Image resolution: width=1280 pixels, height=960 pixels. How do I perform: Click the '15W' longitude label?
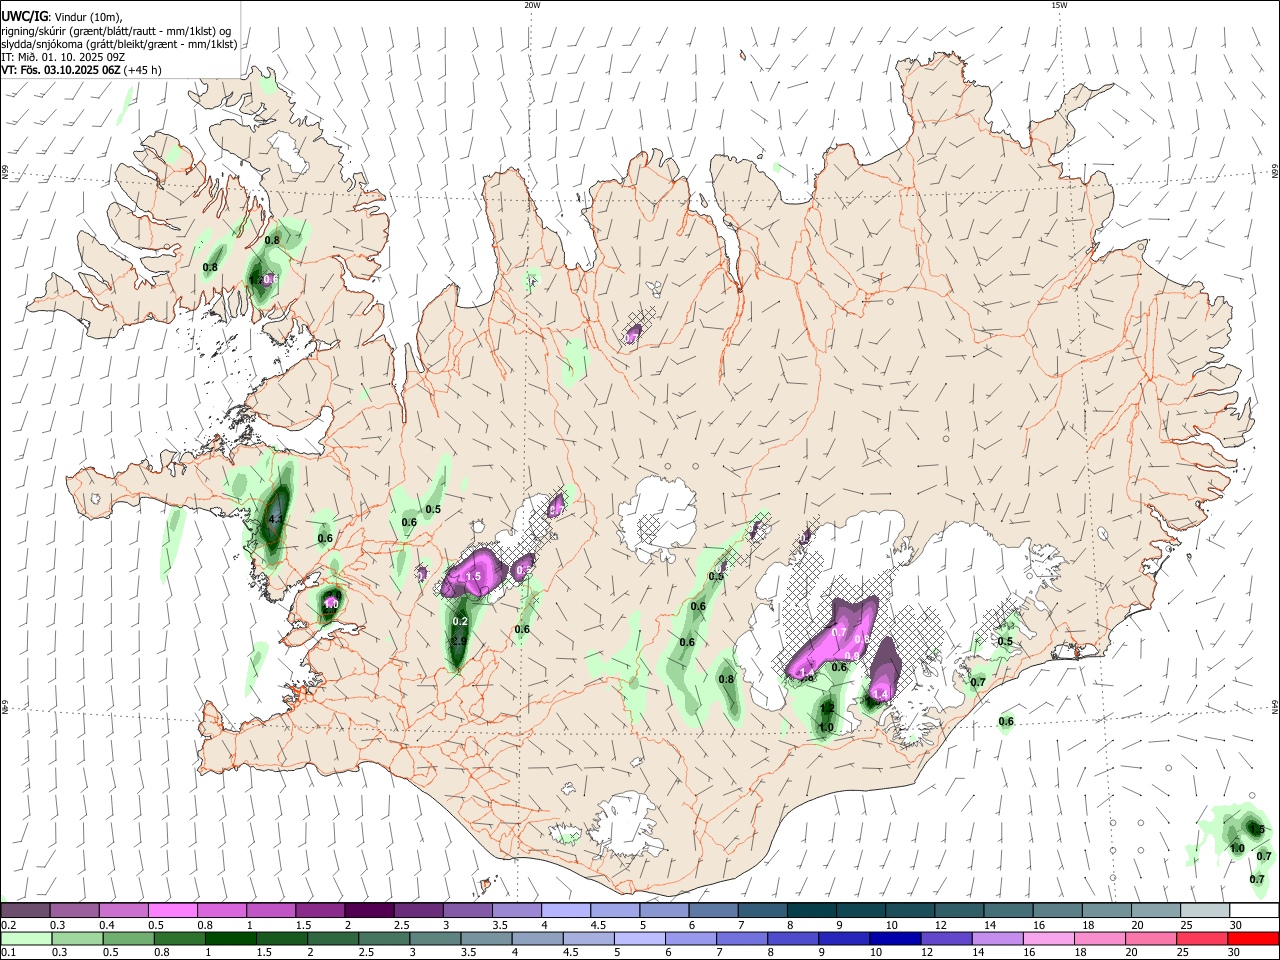1059,5
